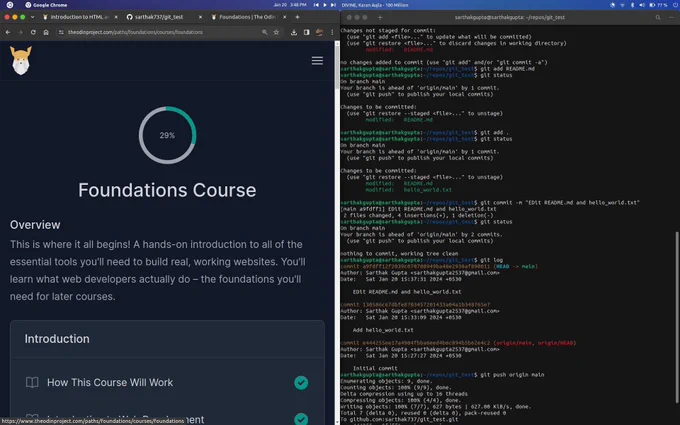The height and width of the screenshot is (425, 680).
Task: Open Chrome downloads
Action: (x=294, y=32)
